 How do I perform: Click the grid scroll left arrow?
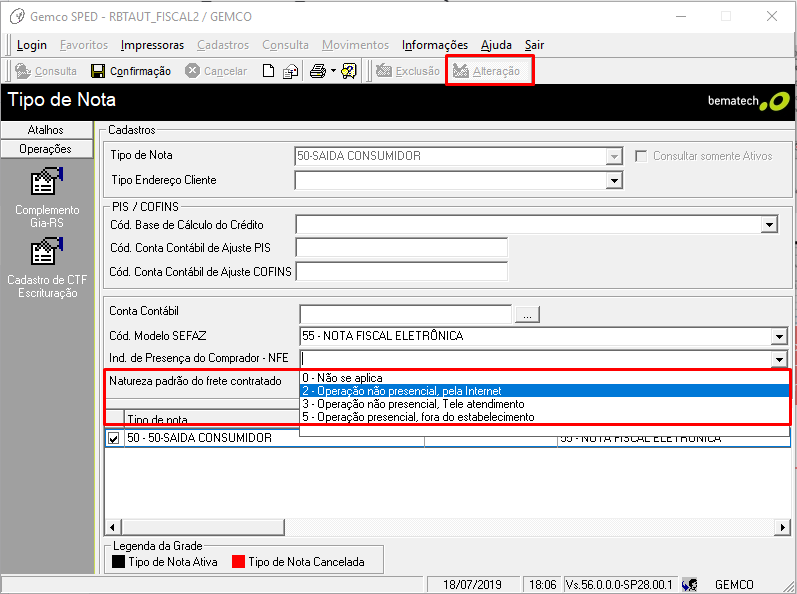(x=113, y=527)
